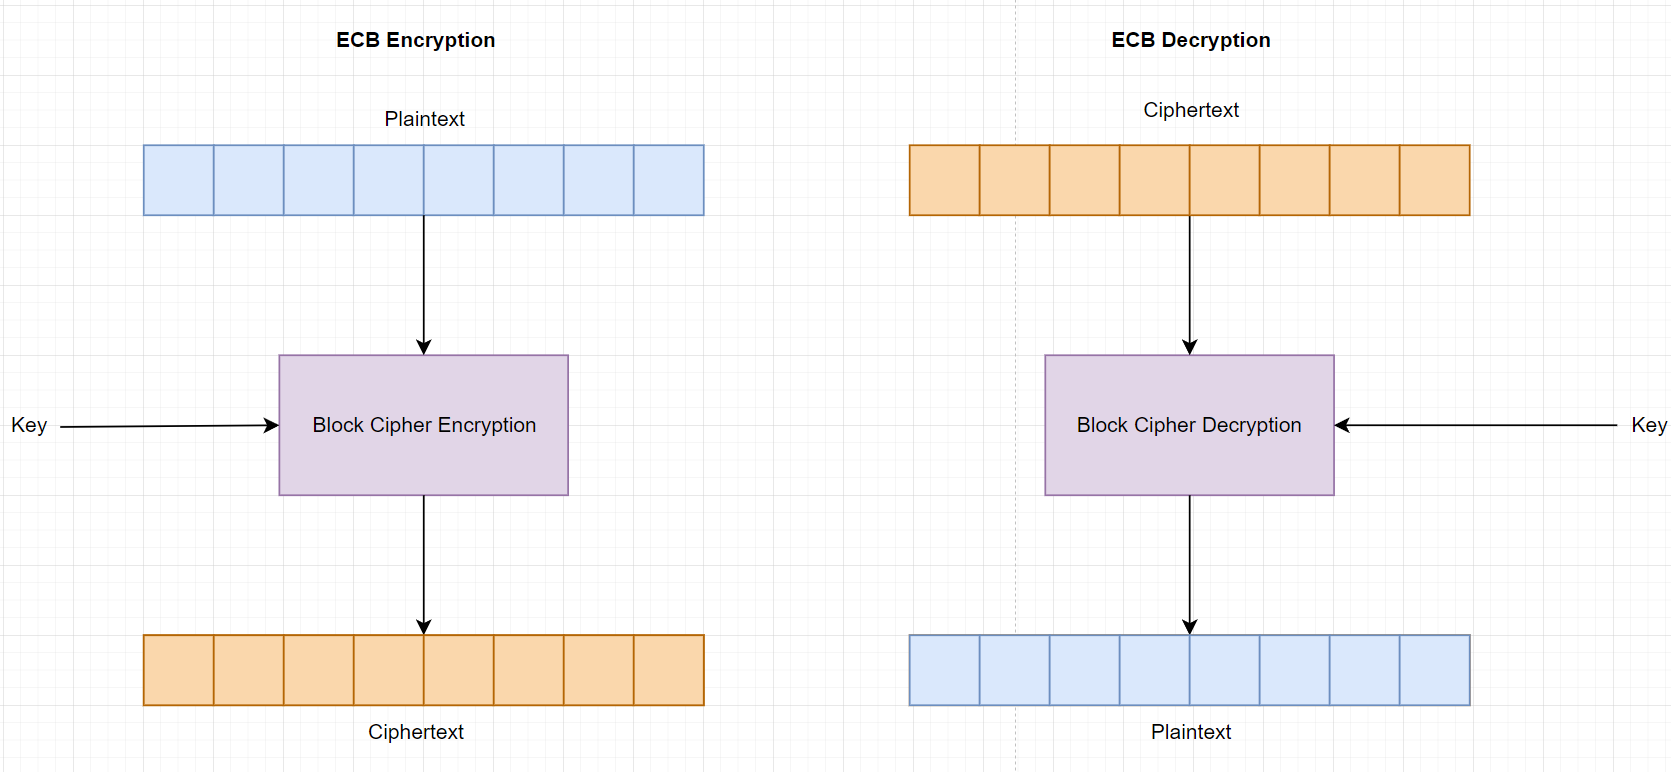The width and height of the screenshot is (1671, 772).
Task: Select the ECB Decryption title text
Action: click(x=1190, y=40)
